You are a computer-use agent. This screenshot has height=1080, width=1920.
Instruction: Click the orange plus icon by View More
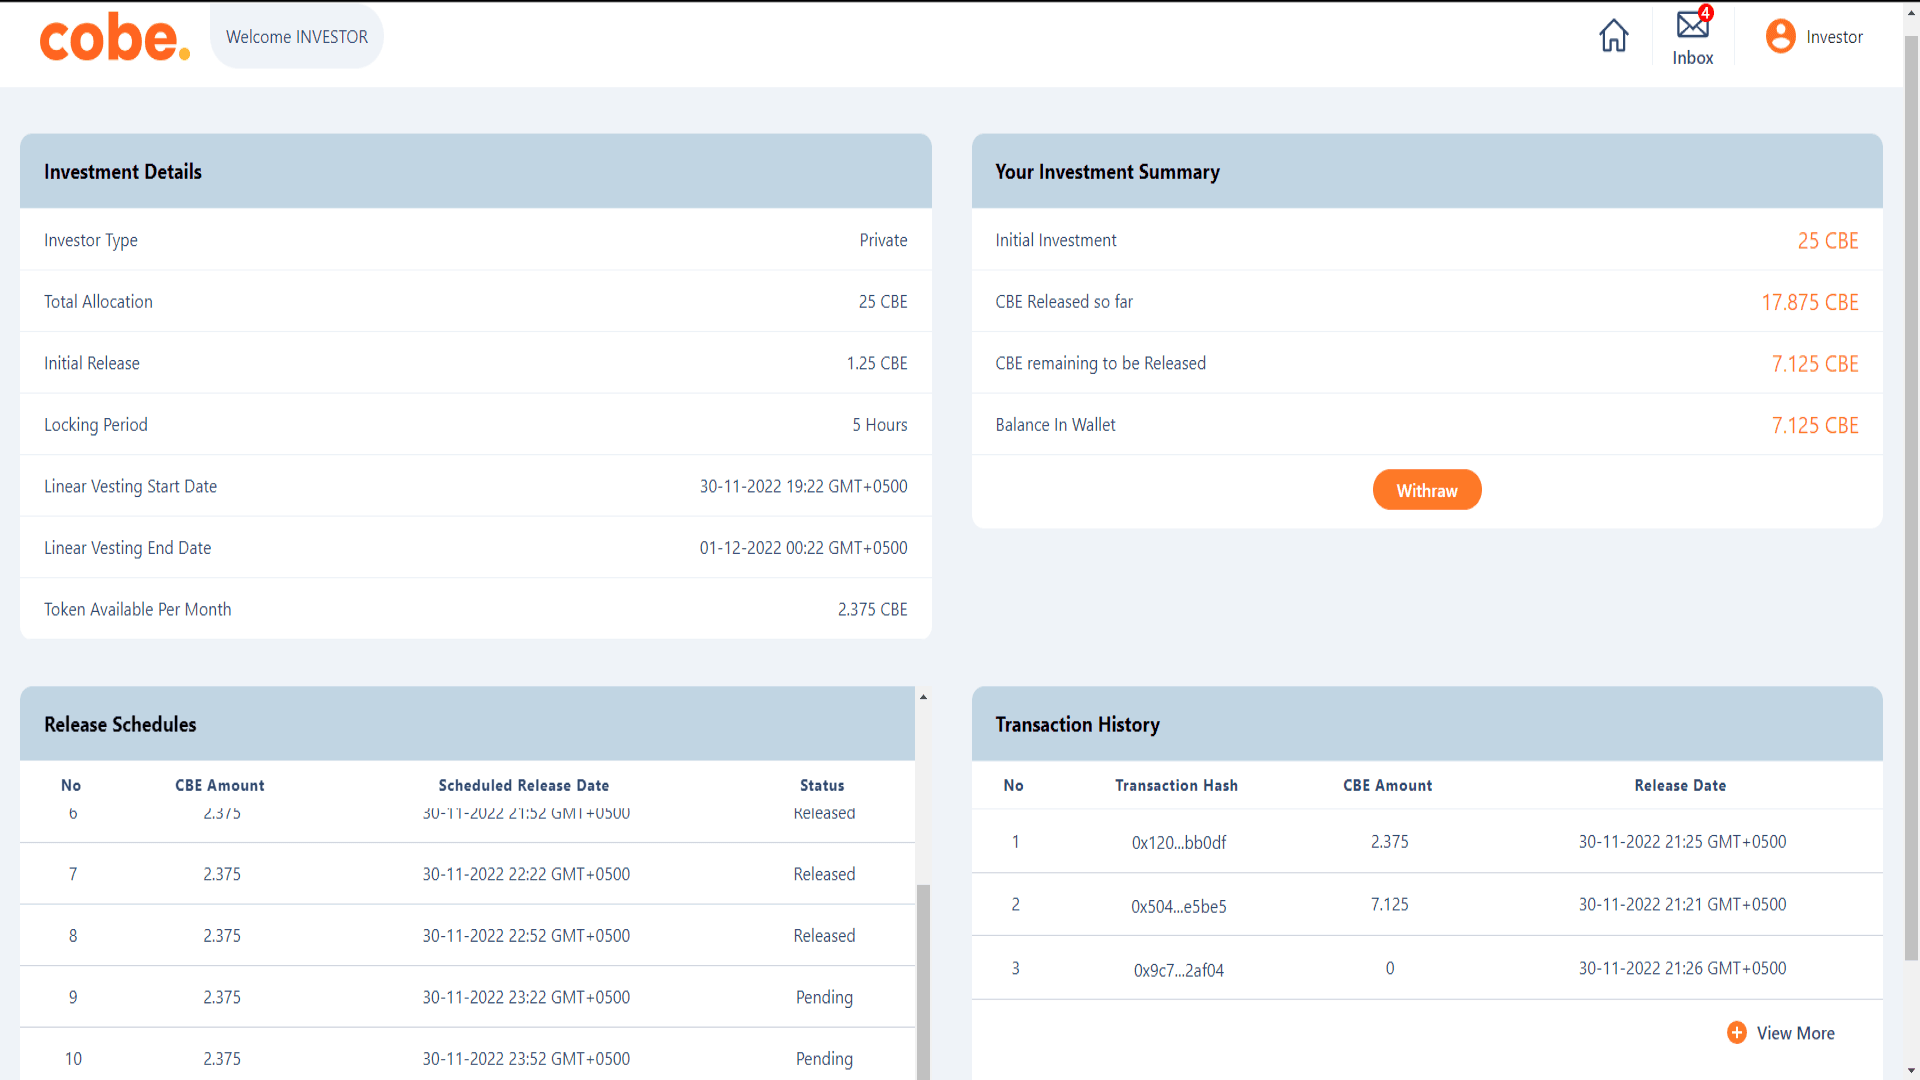click(1736, 1033)
